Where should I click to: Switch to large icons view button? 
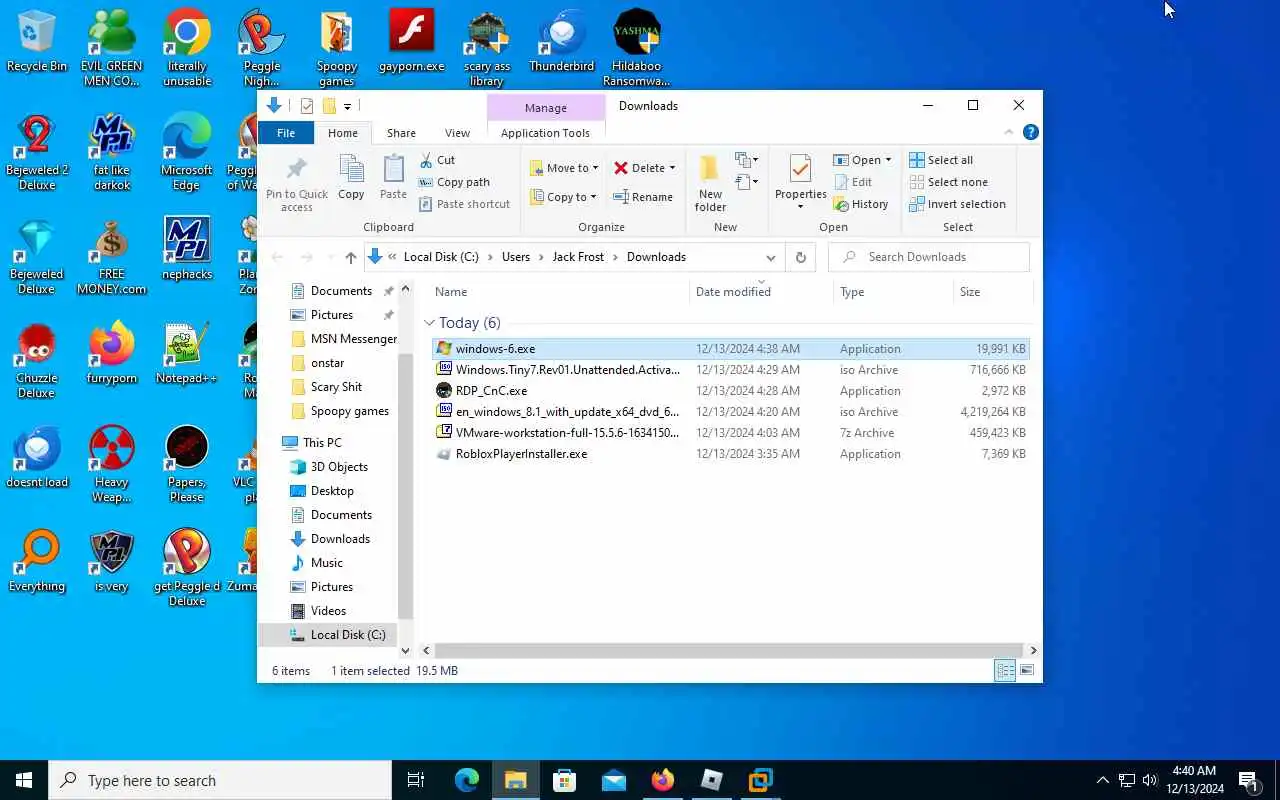click(1026, 671)
